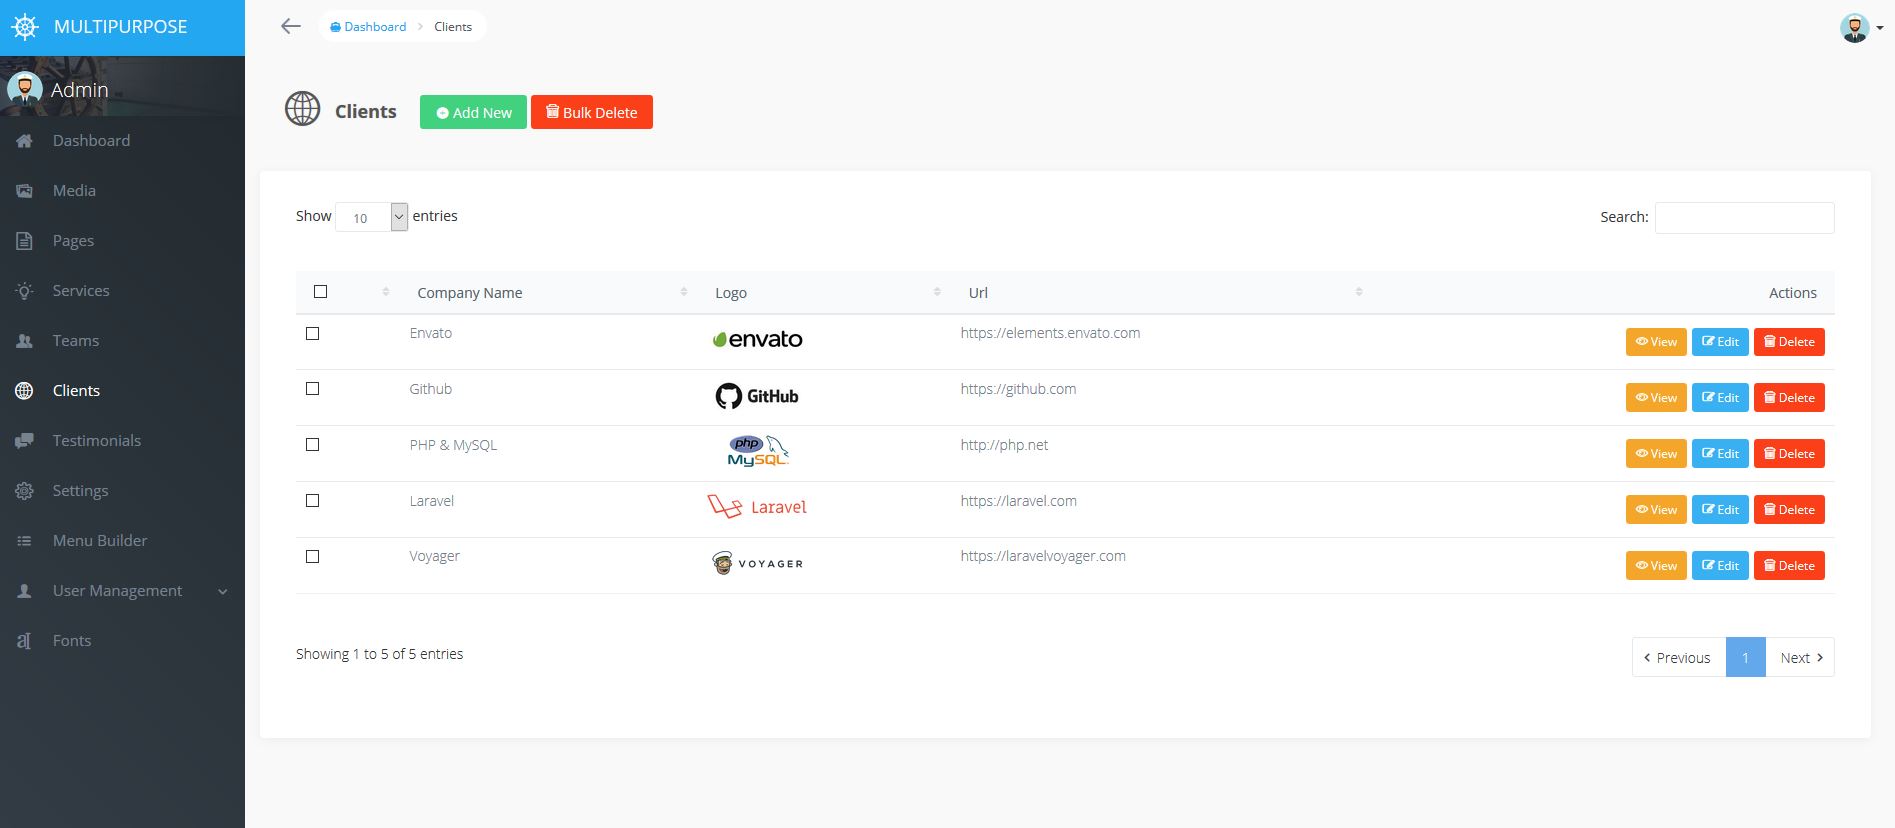Click the Testimonials chat icon in sidebar
This screenshot has height=828, width=1895.
(x=25, y=441)
